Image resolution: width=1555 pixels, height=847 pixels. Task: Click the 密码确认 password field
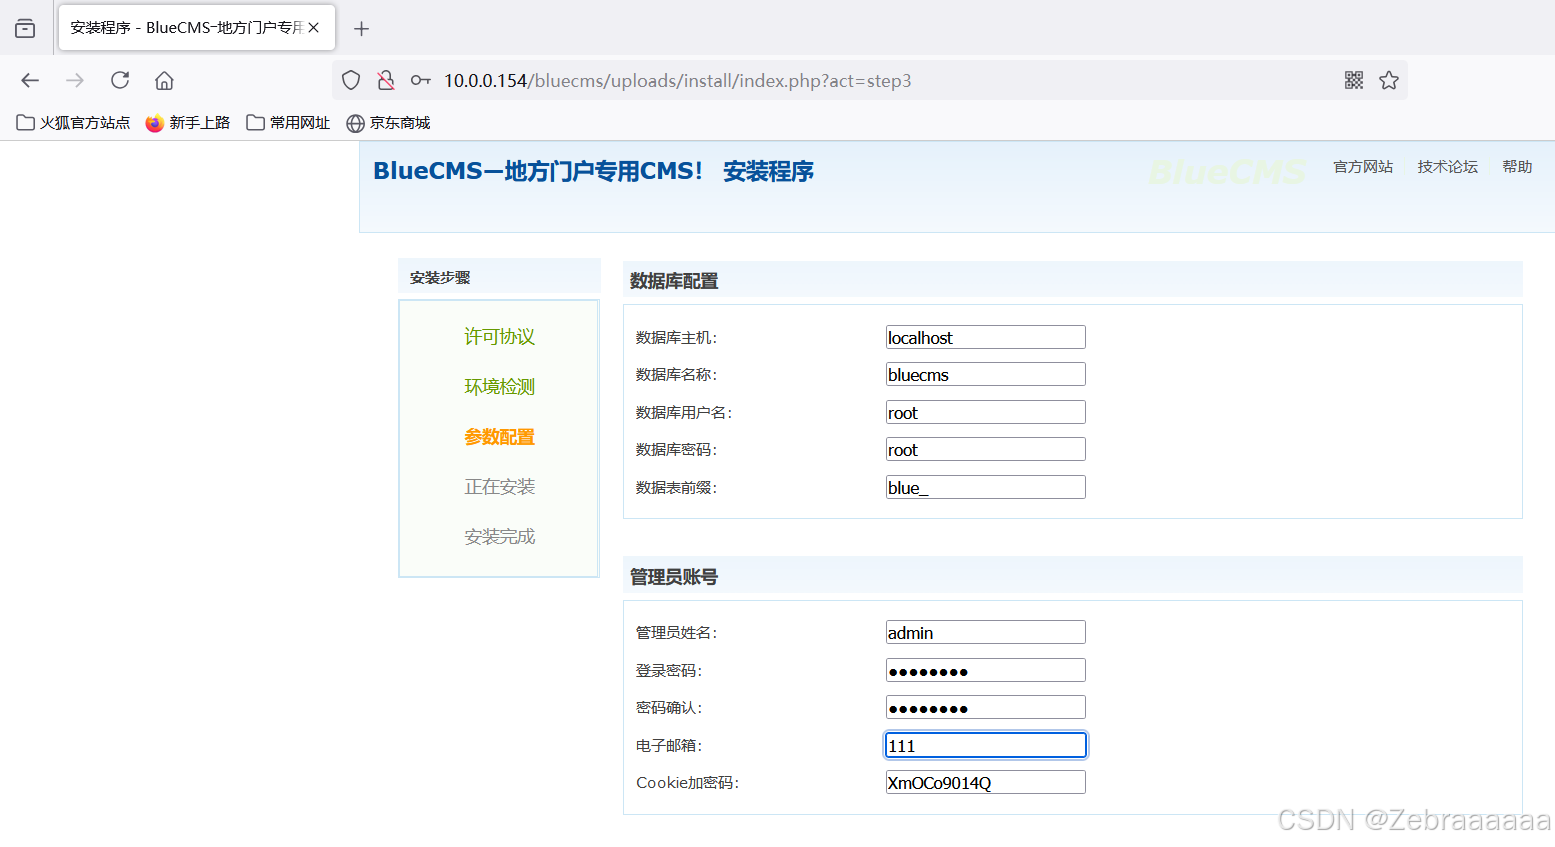click(x=985, y=707)
